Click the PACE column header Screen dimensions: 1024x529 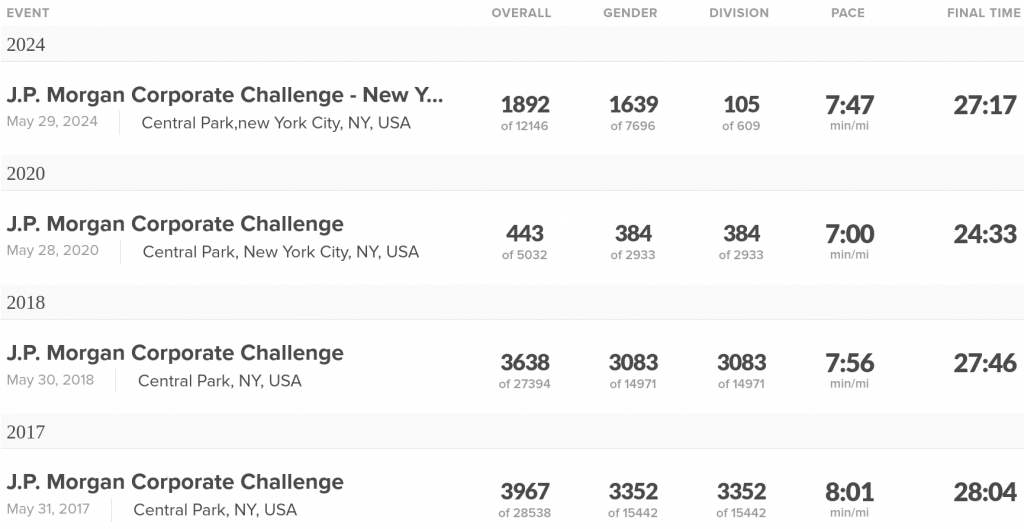pyautogui.click(x=848, y=13)
